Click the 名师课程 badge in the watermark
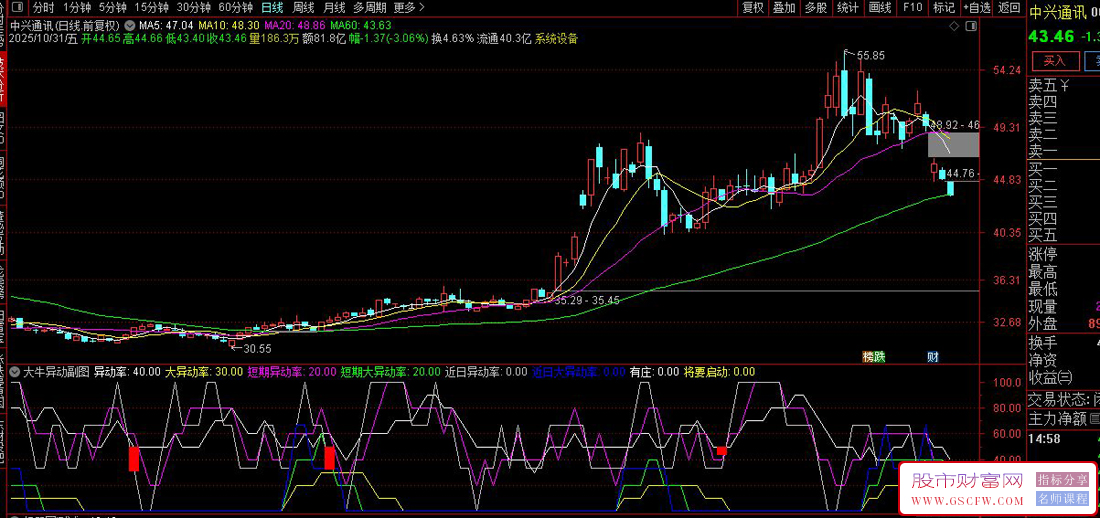The image size is (1100, 518). 1062,497
